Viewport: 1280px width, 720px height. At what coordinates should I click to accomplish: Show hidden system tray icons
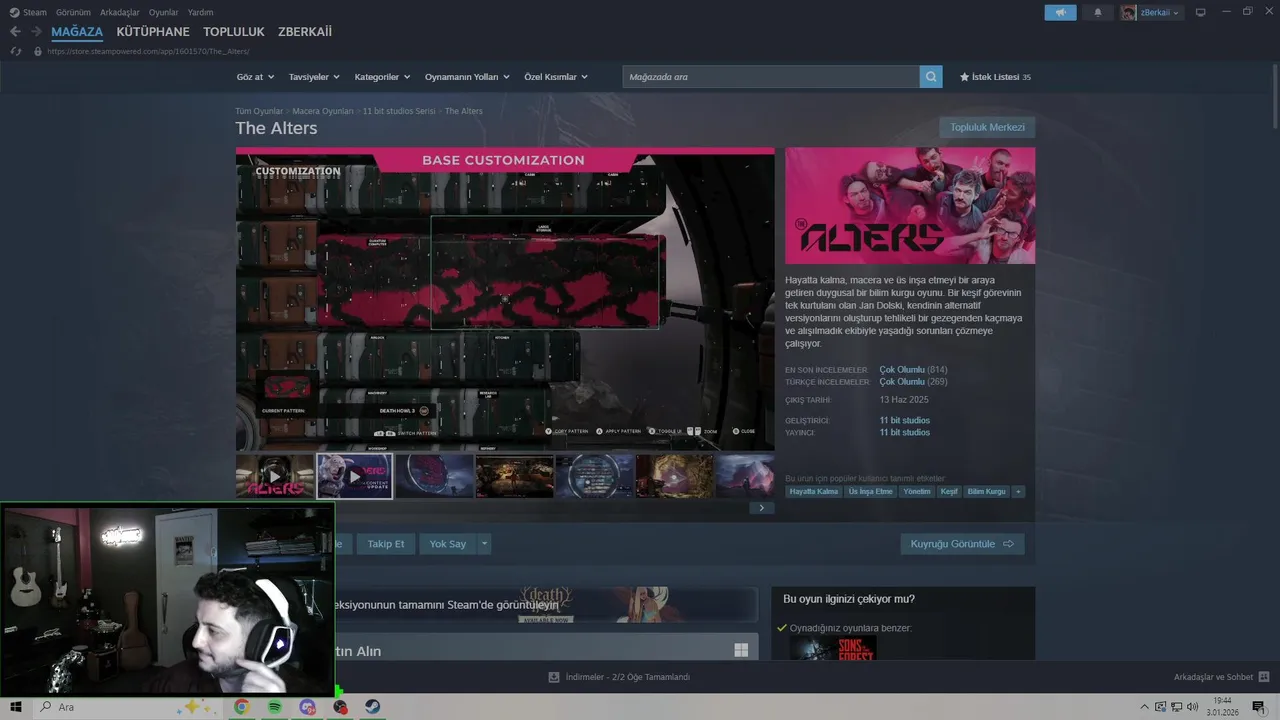[x=1145, y=707]
